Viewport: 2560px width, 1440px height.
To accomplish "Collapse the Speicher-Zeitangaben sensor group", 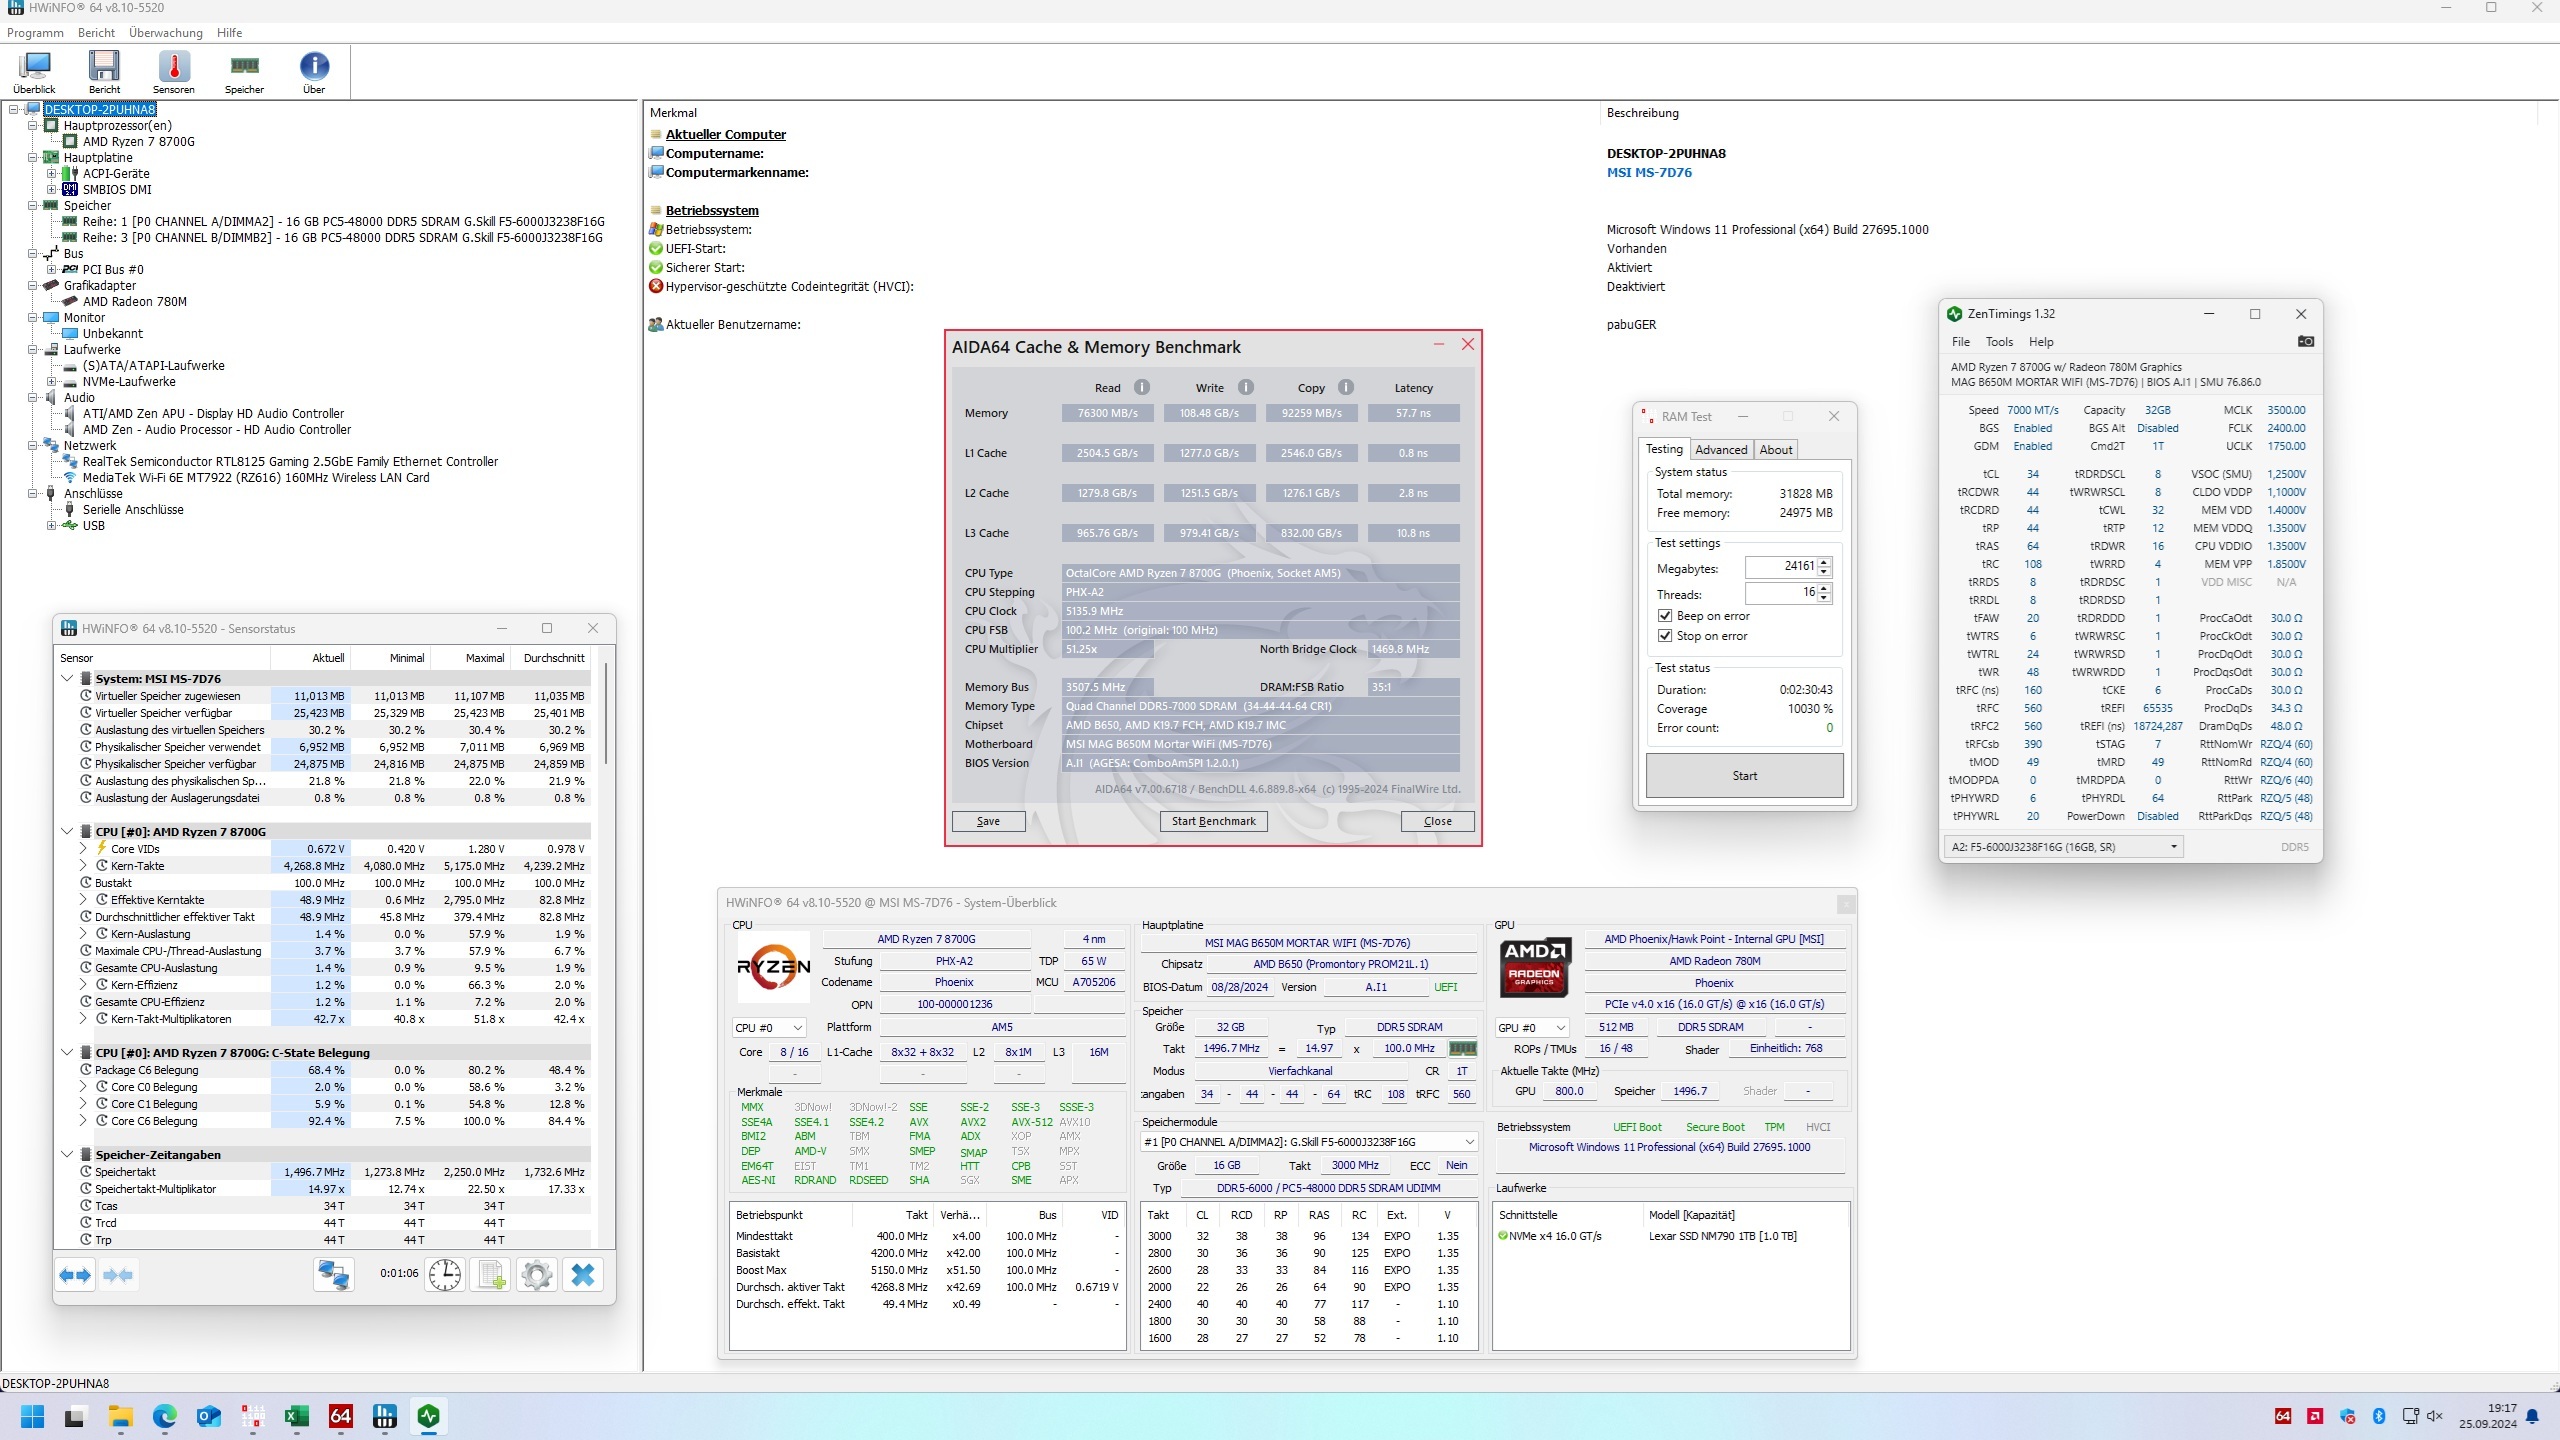I will coord(67,1154).
